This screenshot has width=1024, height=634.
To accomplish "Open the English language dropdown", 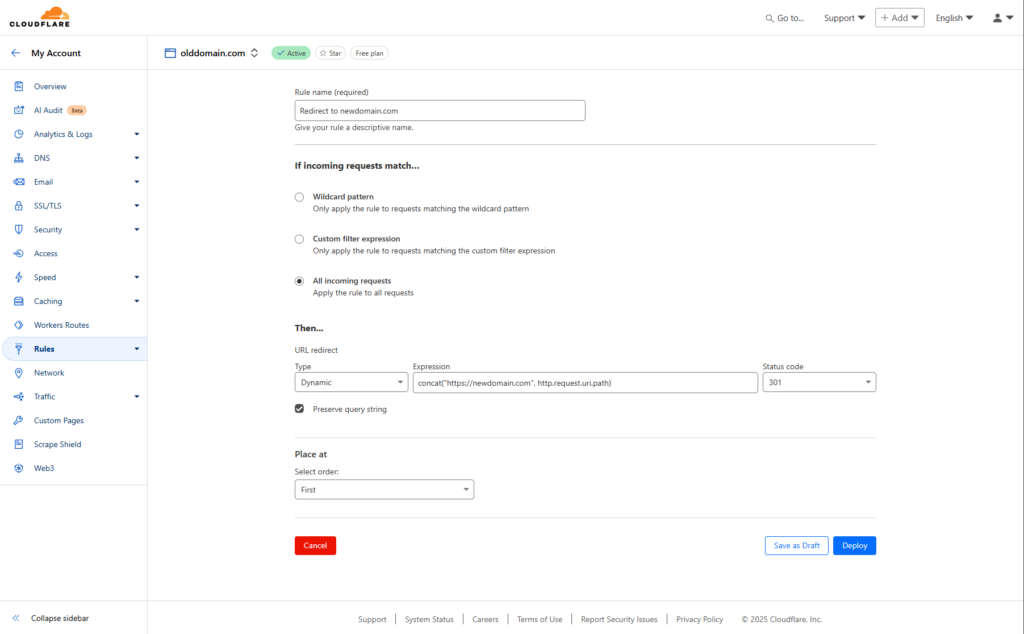I will click(954, 18).
